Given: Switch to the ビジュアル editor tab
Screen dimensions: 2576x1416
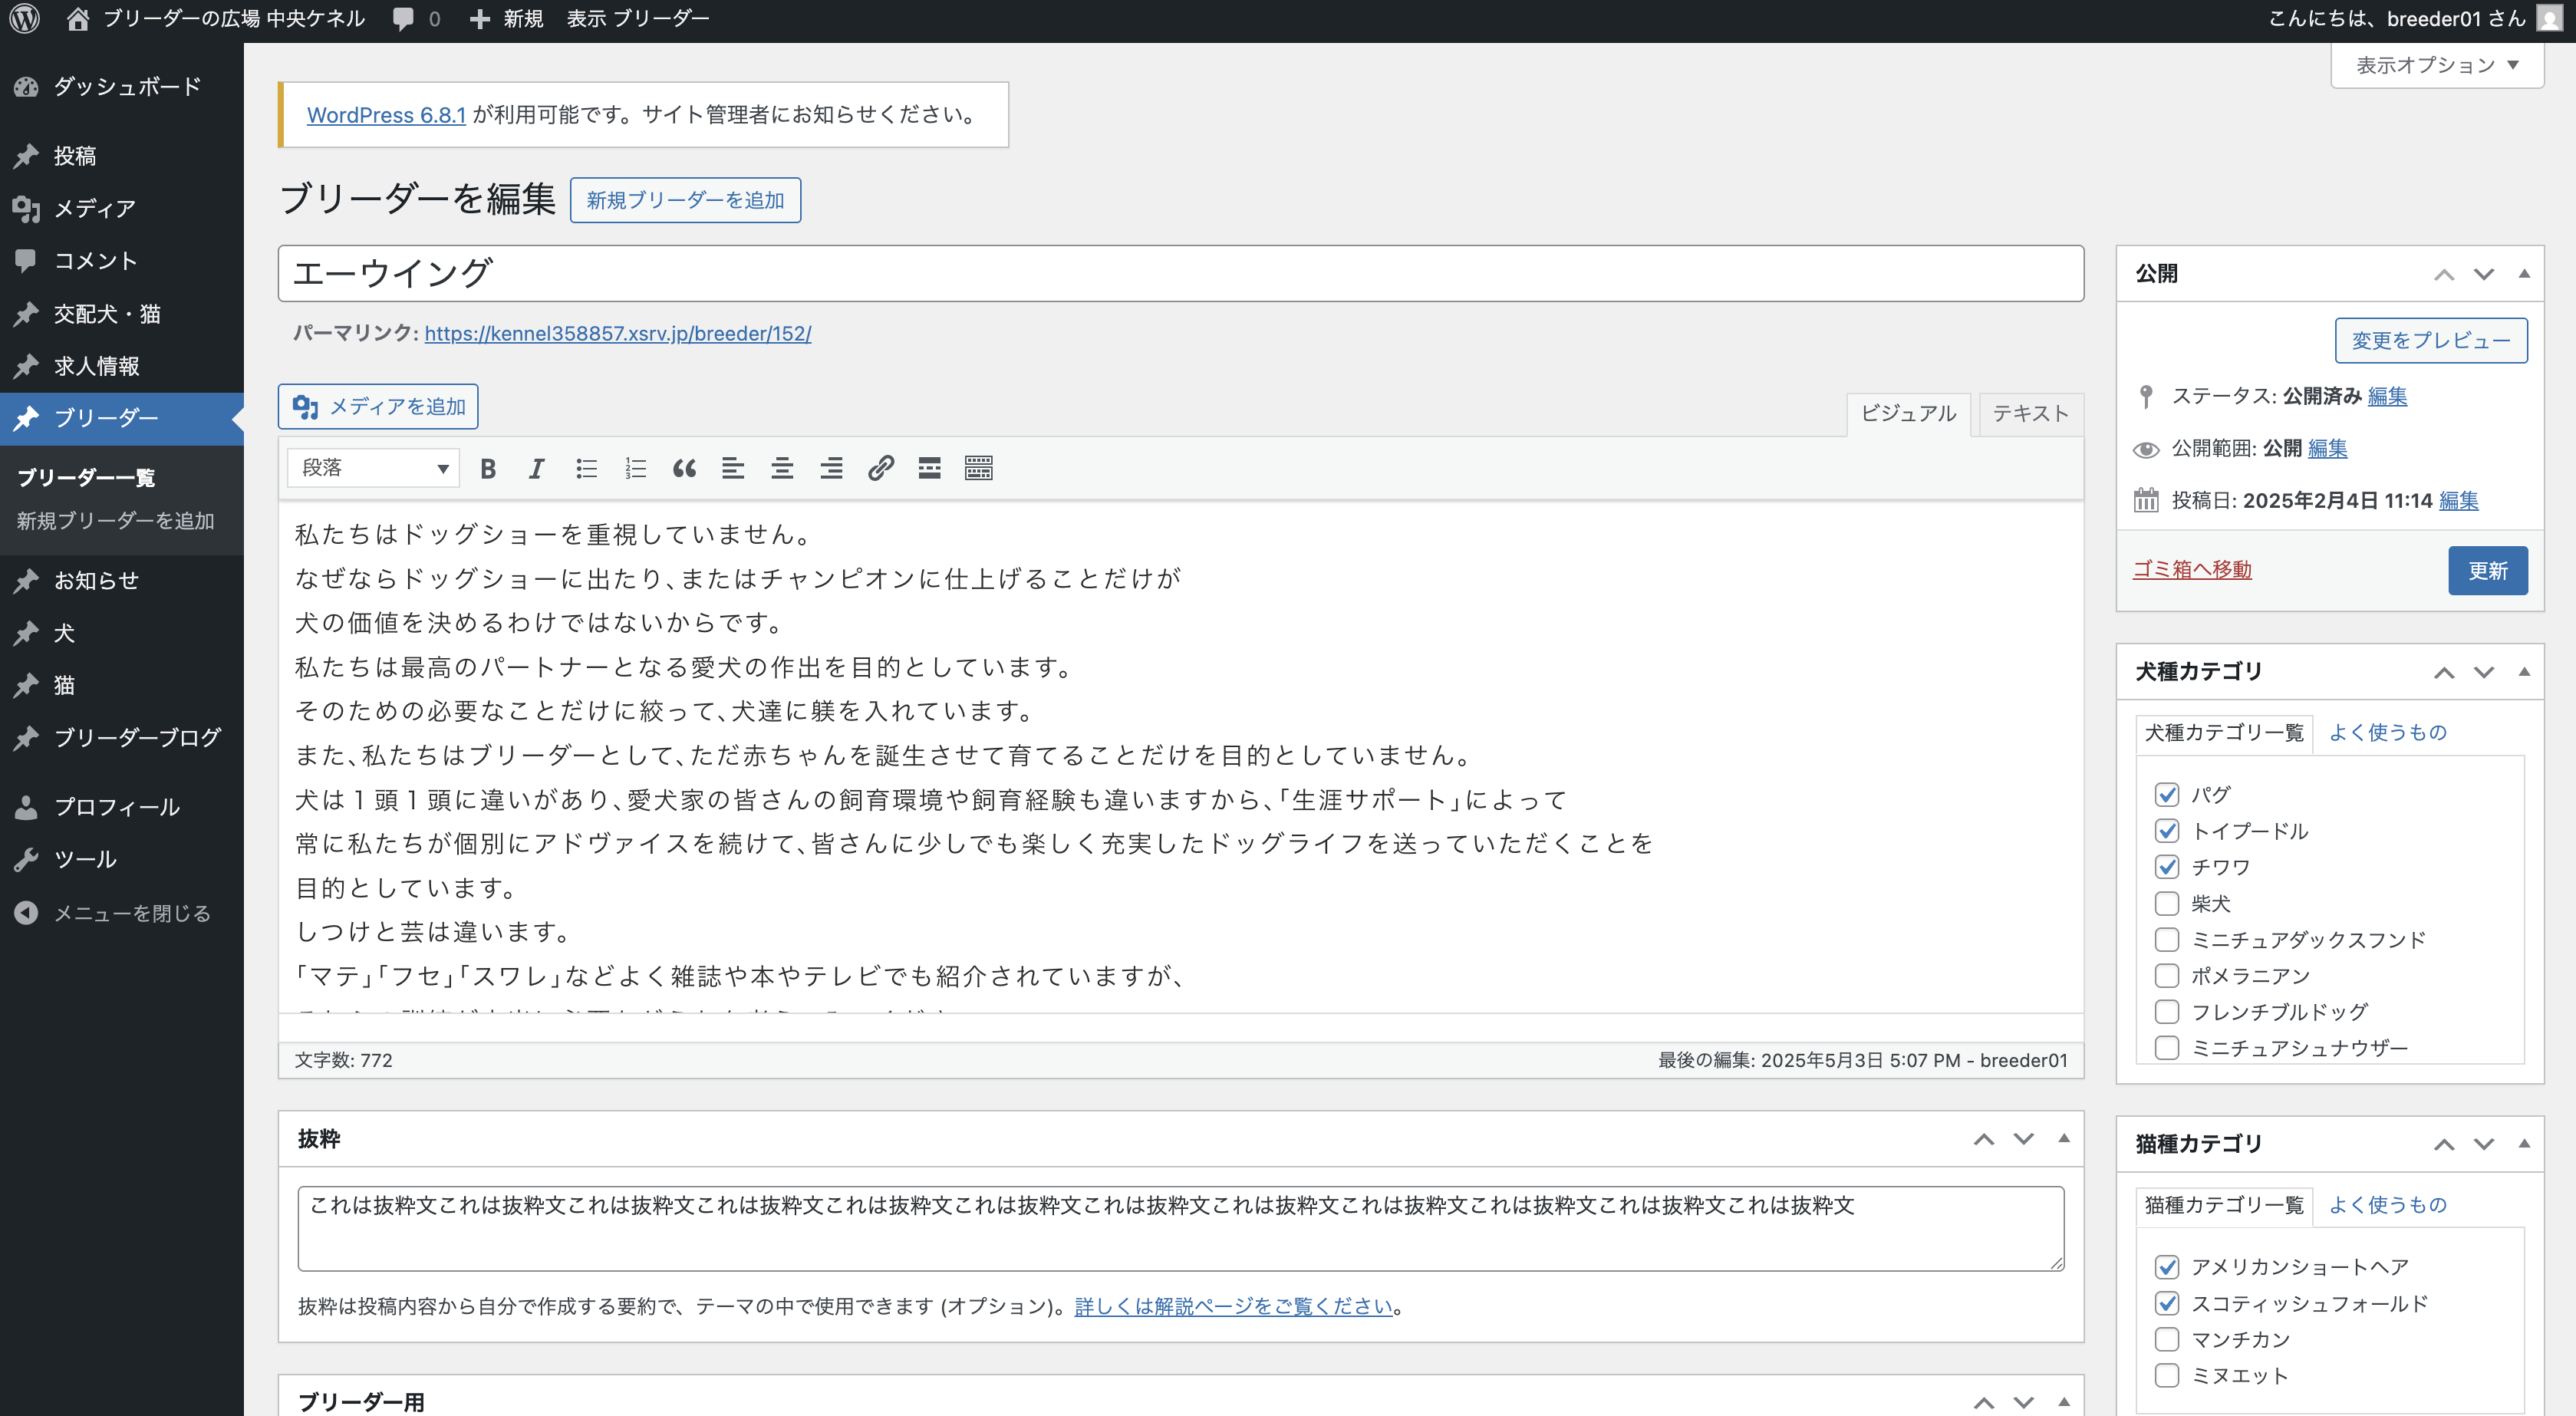Looking at the screenshot, I should [x=1908, y=414].
